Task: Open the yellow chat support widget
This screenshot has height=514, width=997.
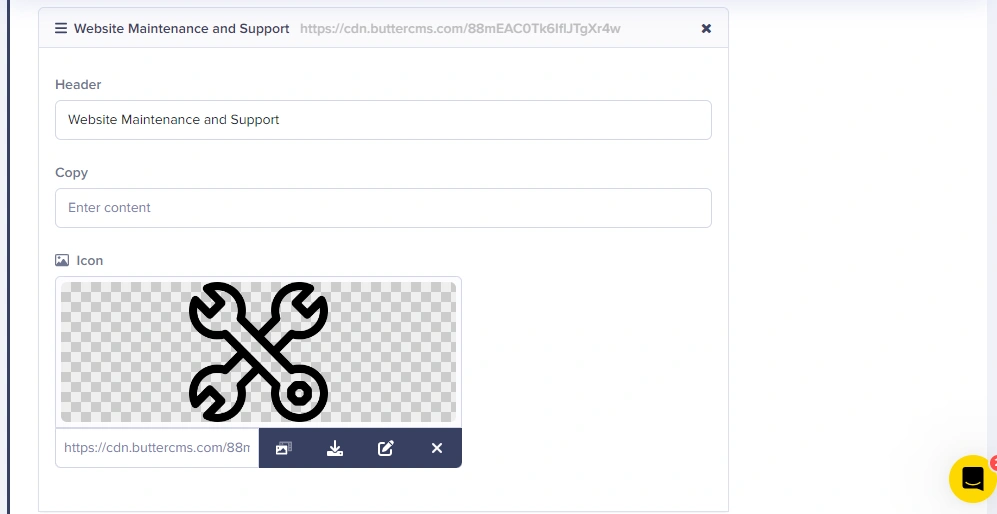Action: [x=972, y=479]
